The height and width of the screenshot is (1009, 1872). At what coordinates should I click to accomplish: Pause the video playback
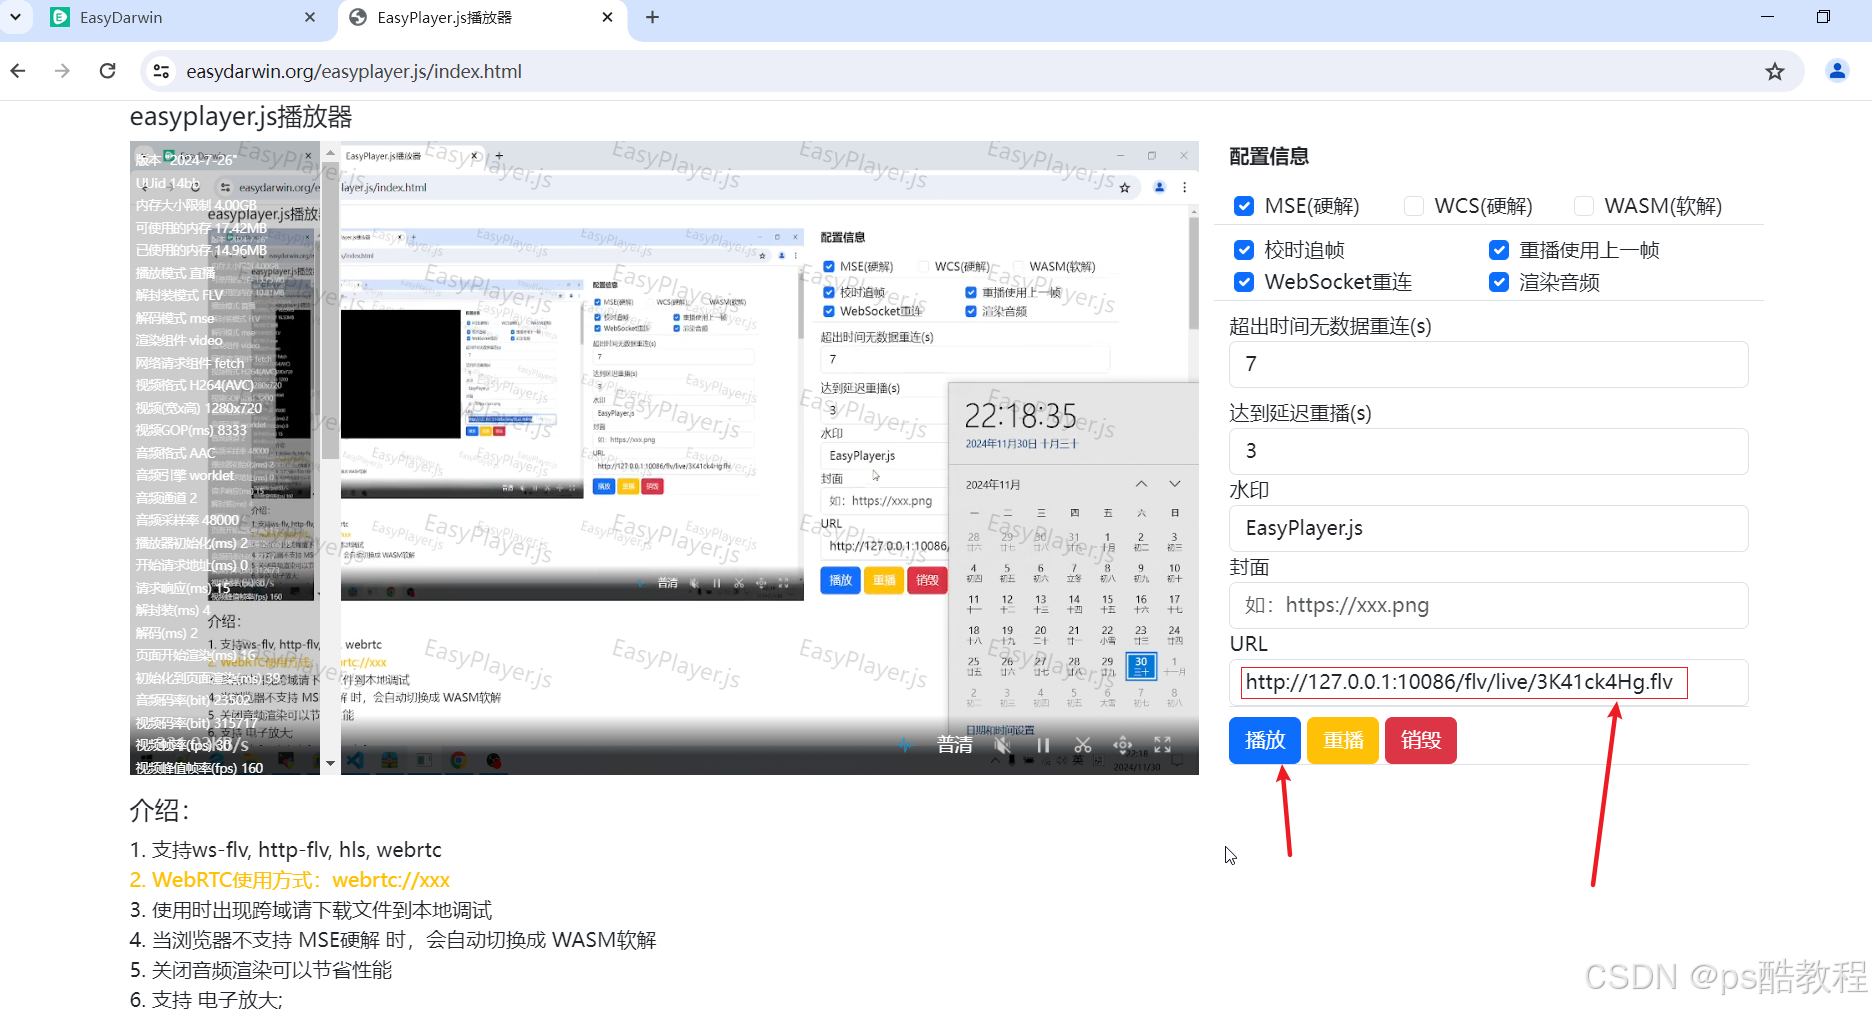pos(1043,745)
